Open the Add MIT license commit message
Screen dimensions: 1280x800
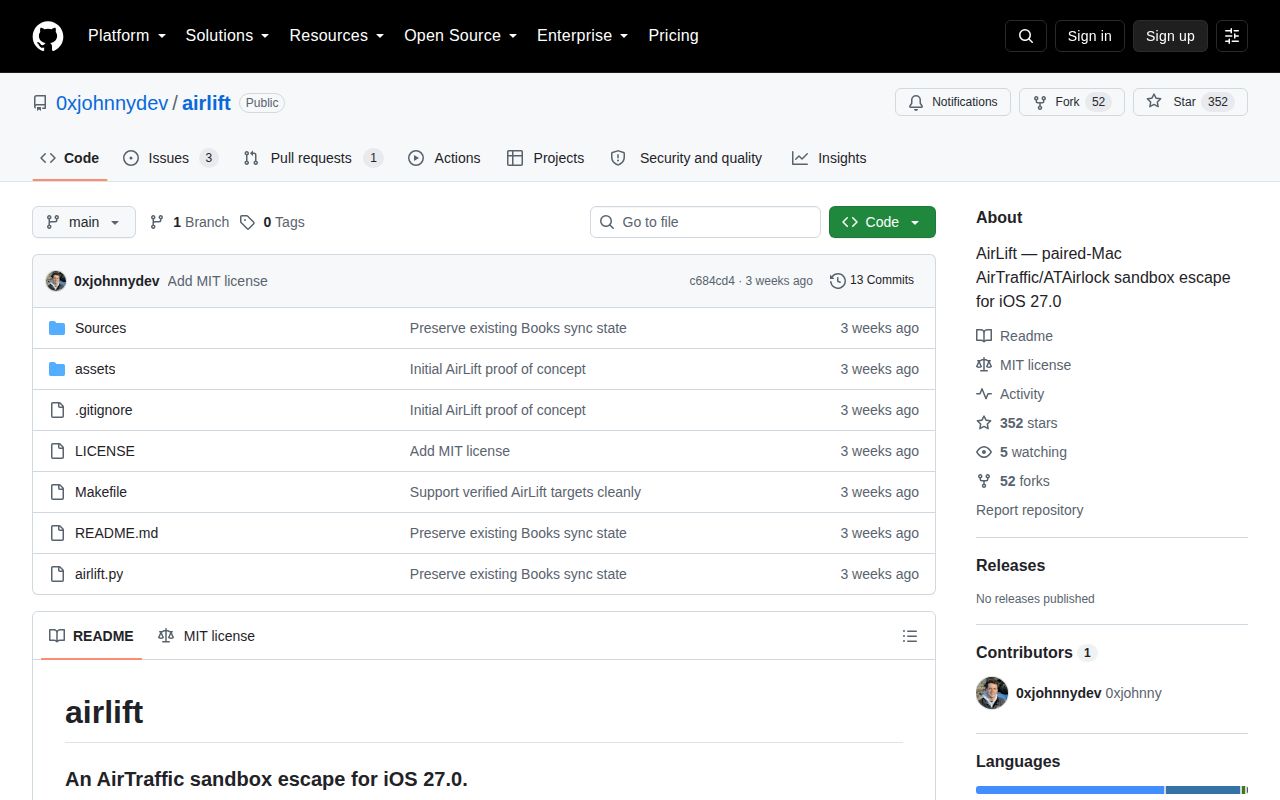tap(218, 281)
